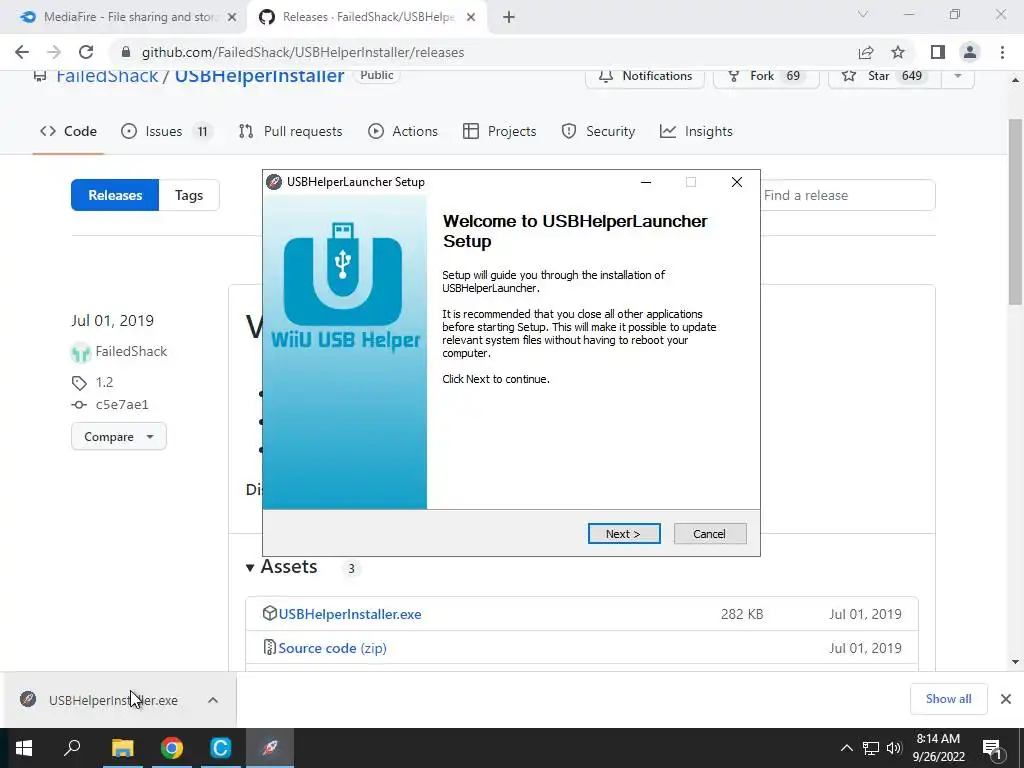Click the Chrome taskbar icon
The height and width of the screenshot is (768, 1024).
click(x=172, y=748)
